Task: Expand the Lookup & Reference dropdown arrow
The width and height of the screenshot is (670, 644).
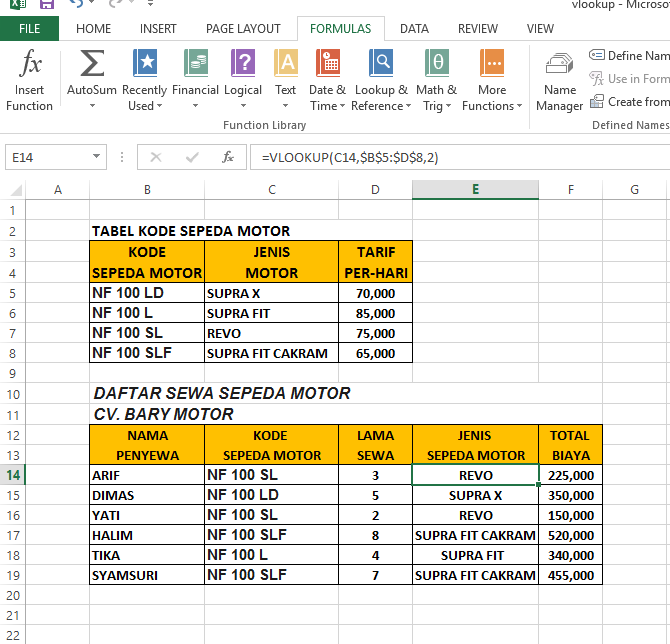Action: click(408, 106)
